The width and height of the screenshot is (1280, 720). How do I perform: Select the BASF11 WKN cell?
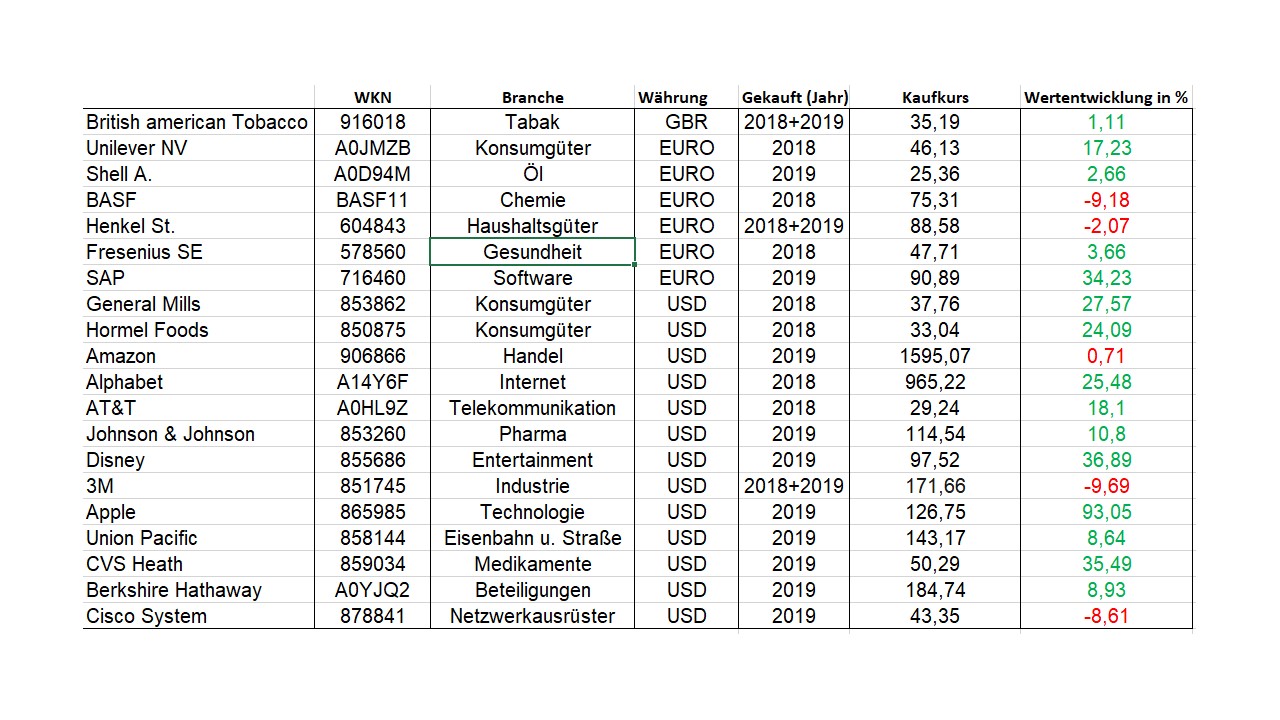[x=372, y=200]
